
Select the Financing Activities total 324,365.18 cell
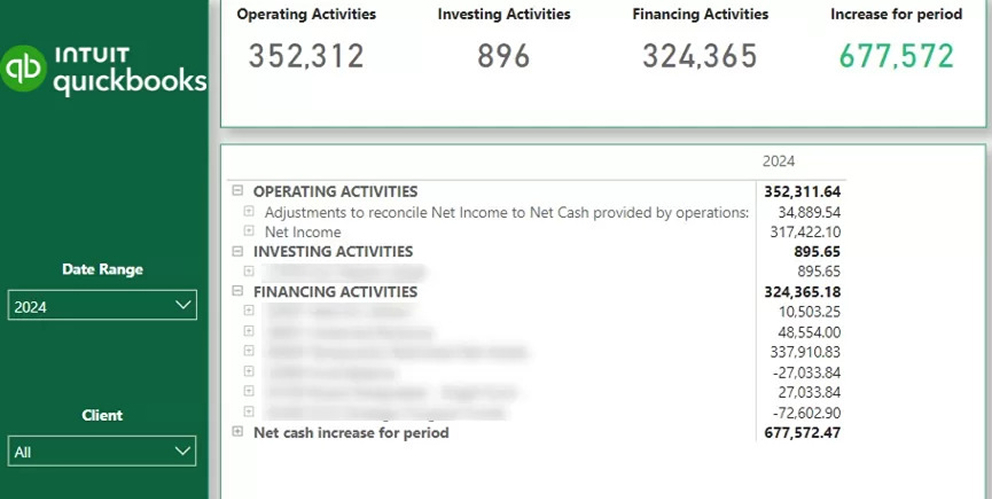tap(803, 291)
